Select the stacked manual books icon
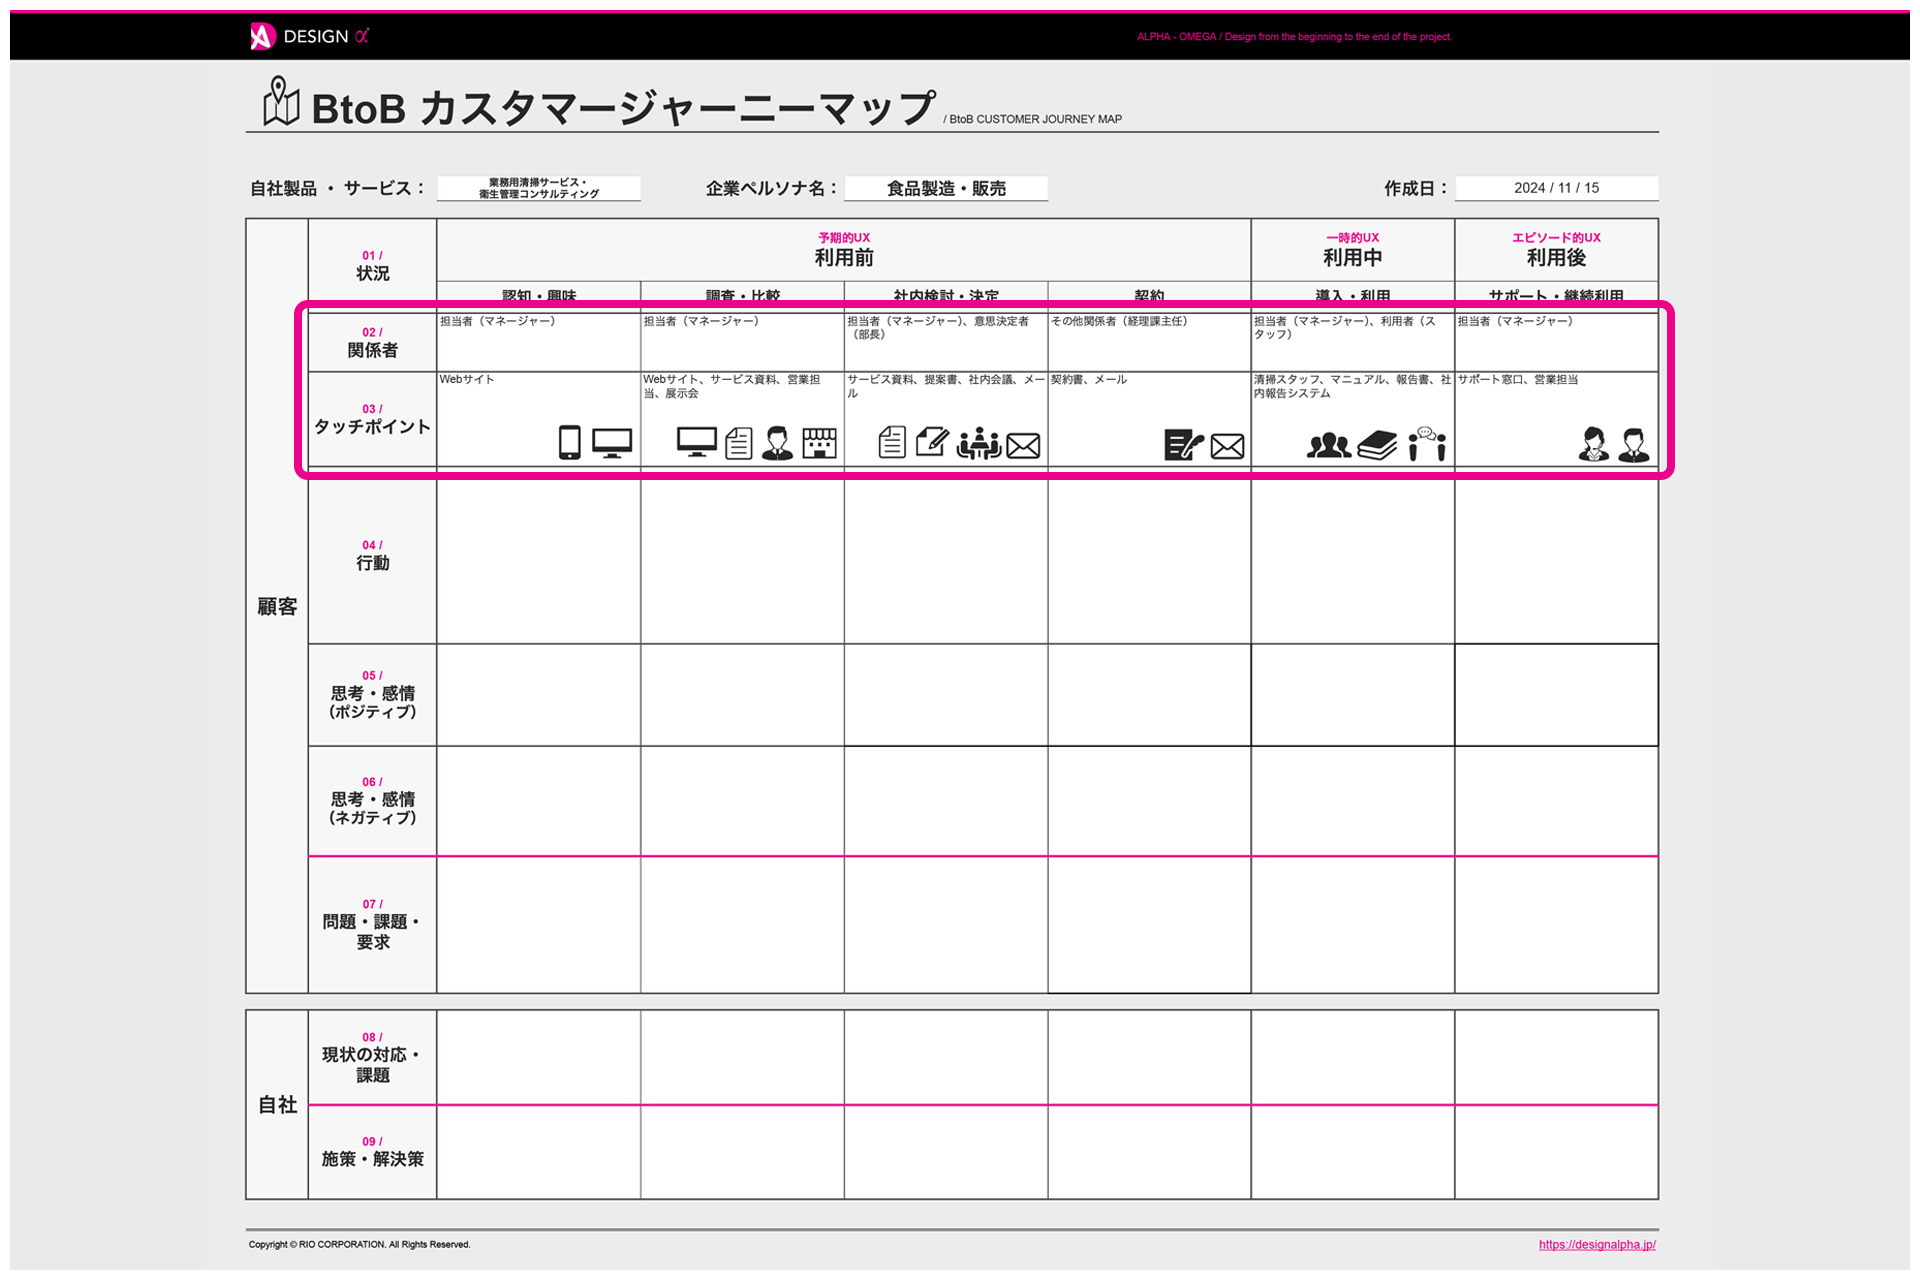This screenshot has width=1920, height=1280. [x=1378, y=445]
